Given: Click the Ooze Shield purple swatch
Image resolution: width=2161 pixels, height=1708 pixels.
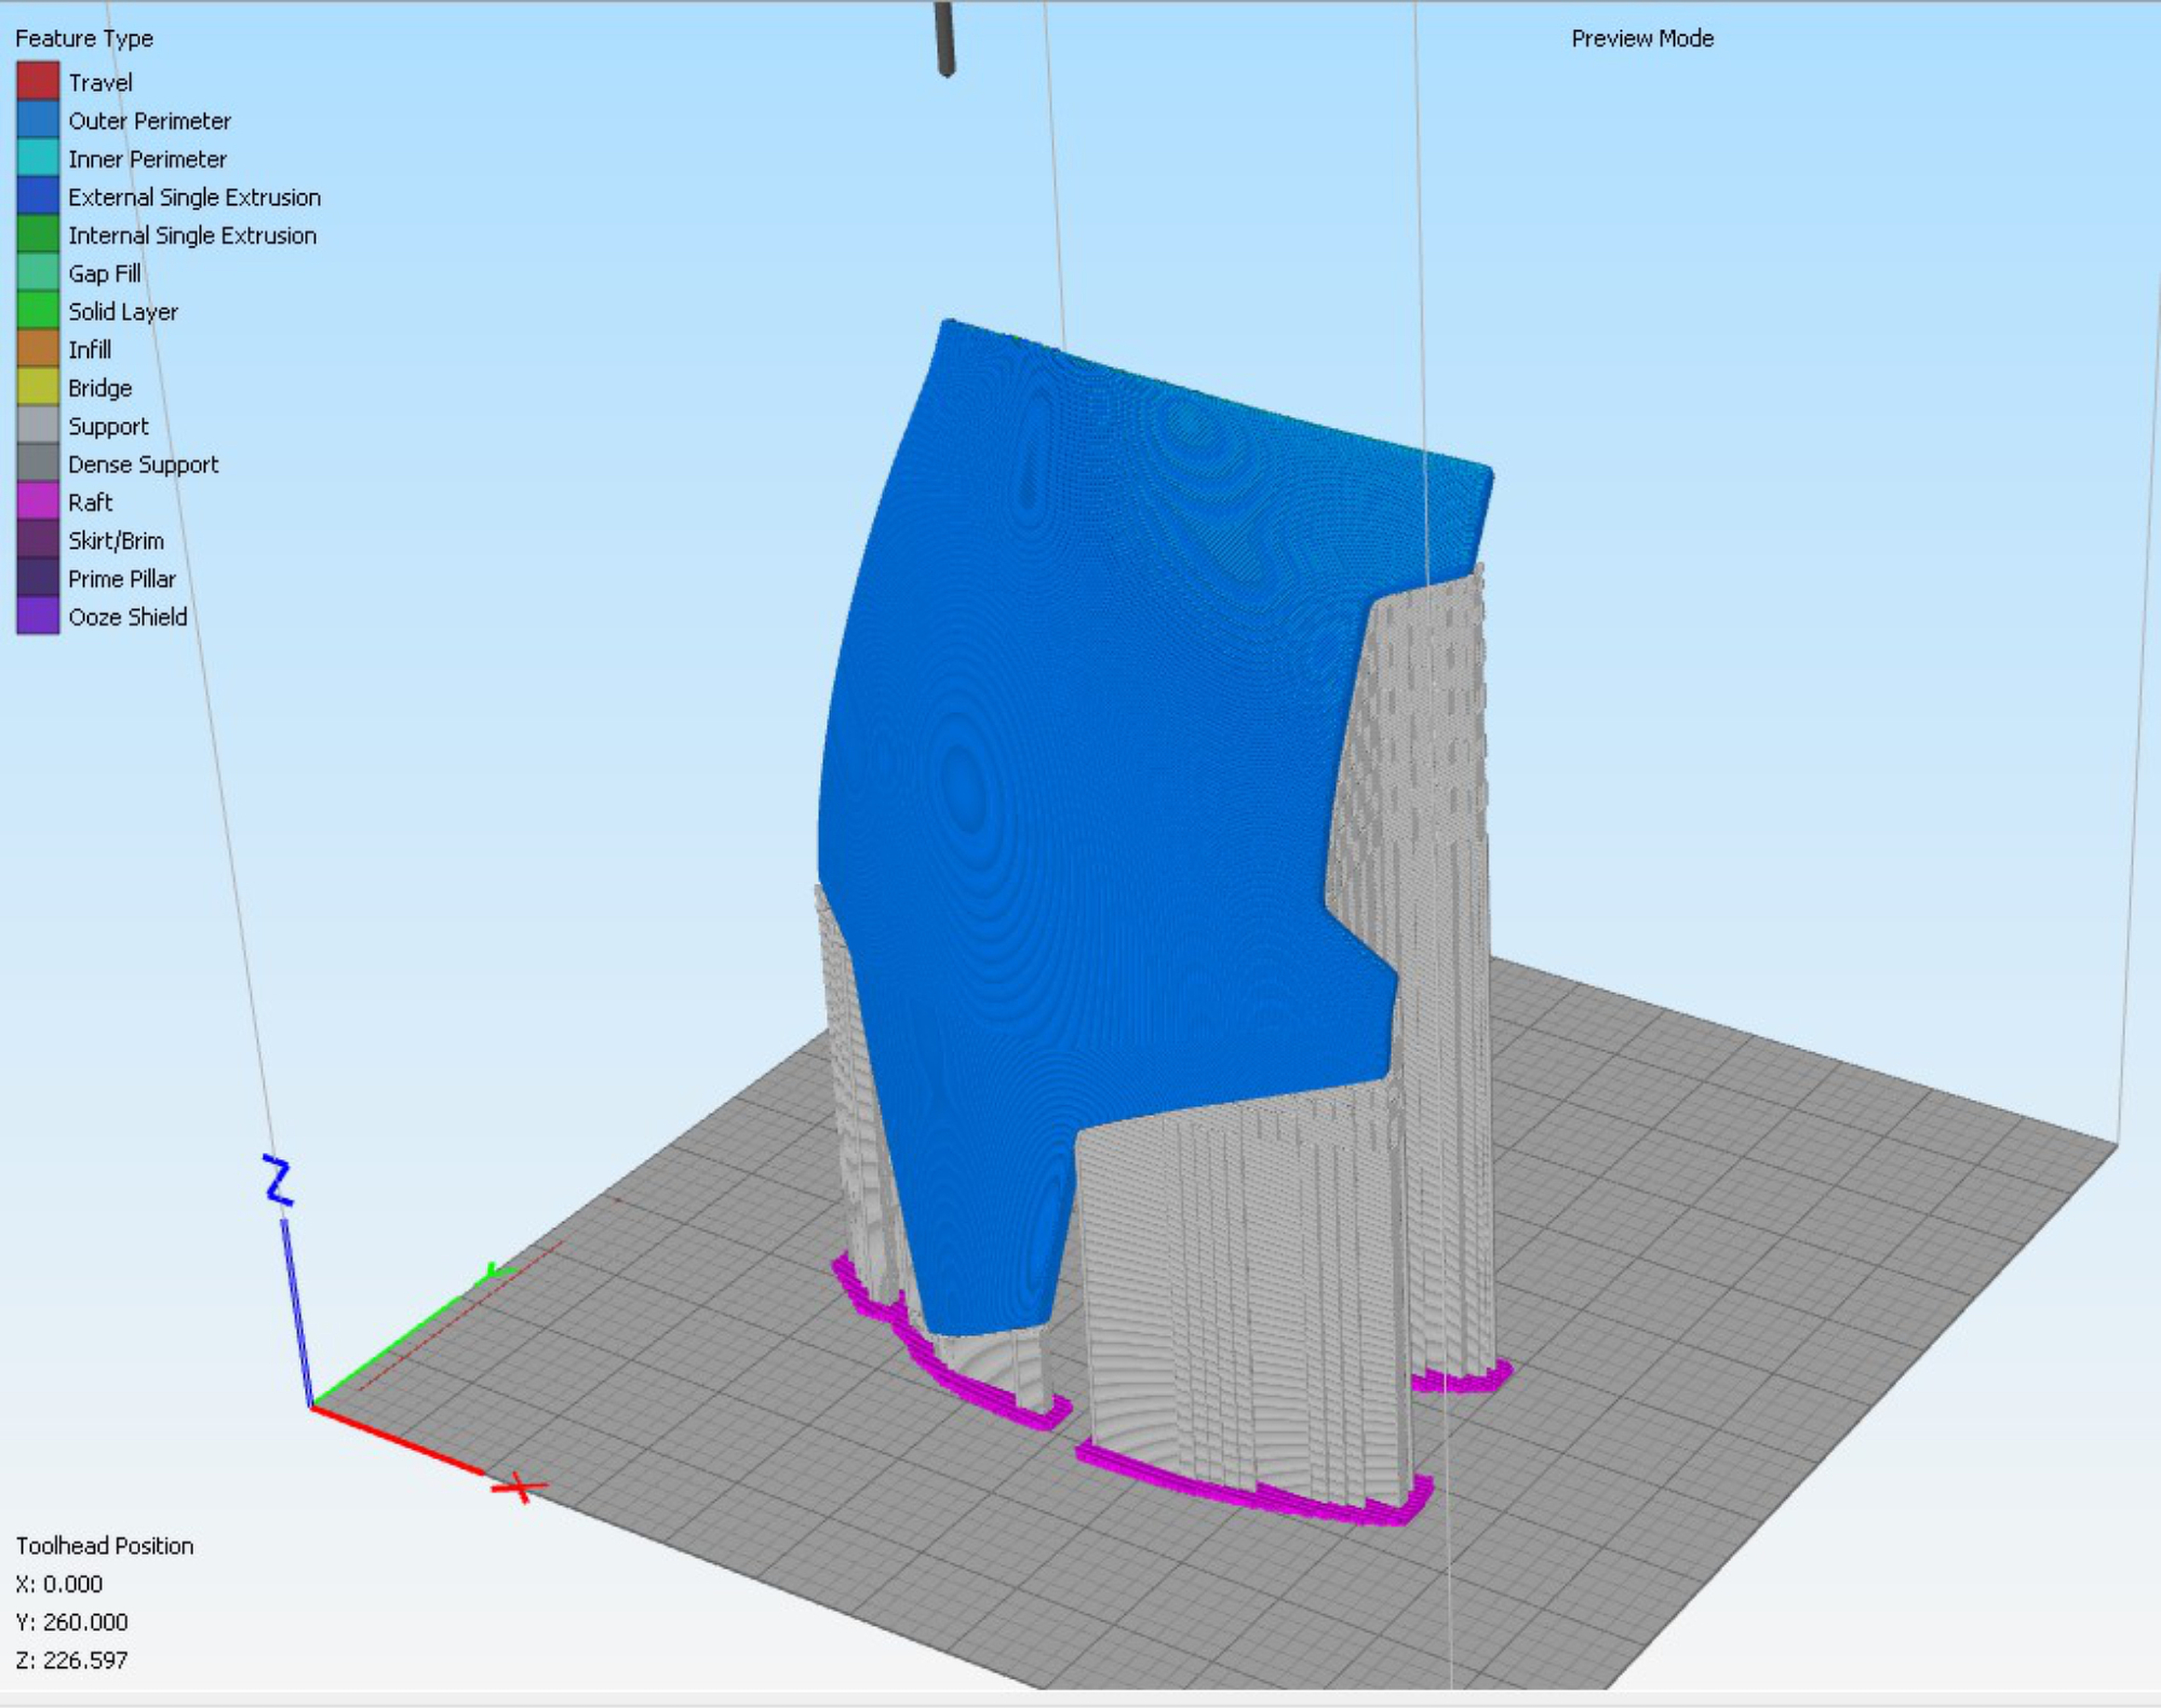Looking at the screenshot, I should click(38, 616).
